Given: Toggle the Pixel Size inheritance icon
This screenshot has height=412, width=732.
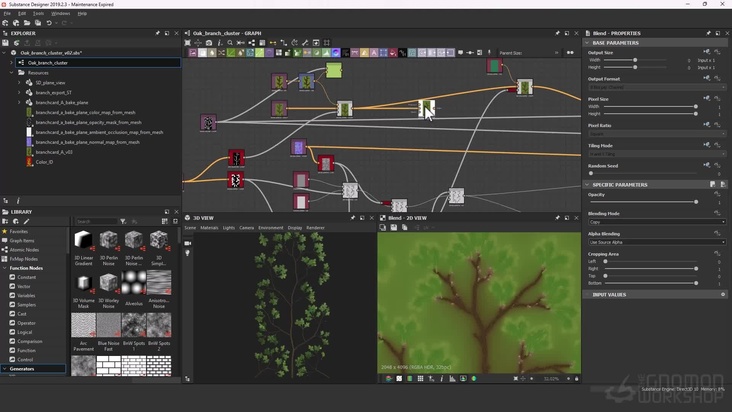Looking at the screenshot, I should click(707, 98).
